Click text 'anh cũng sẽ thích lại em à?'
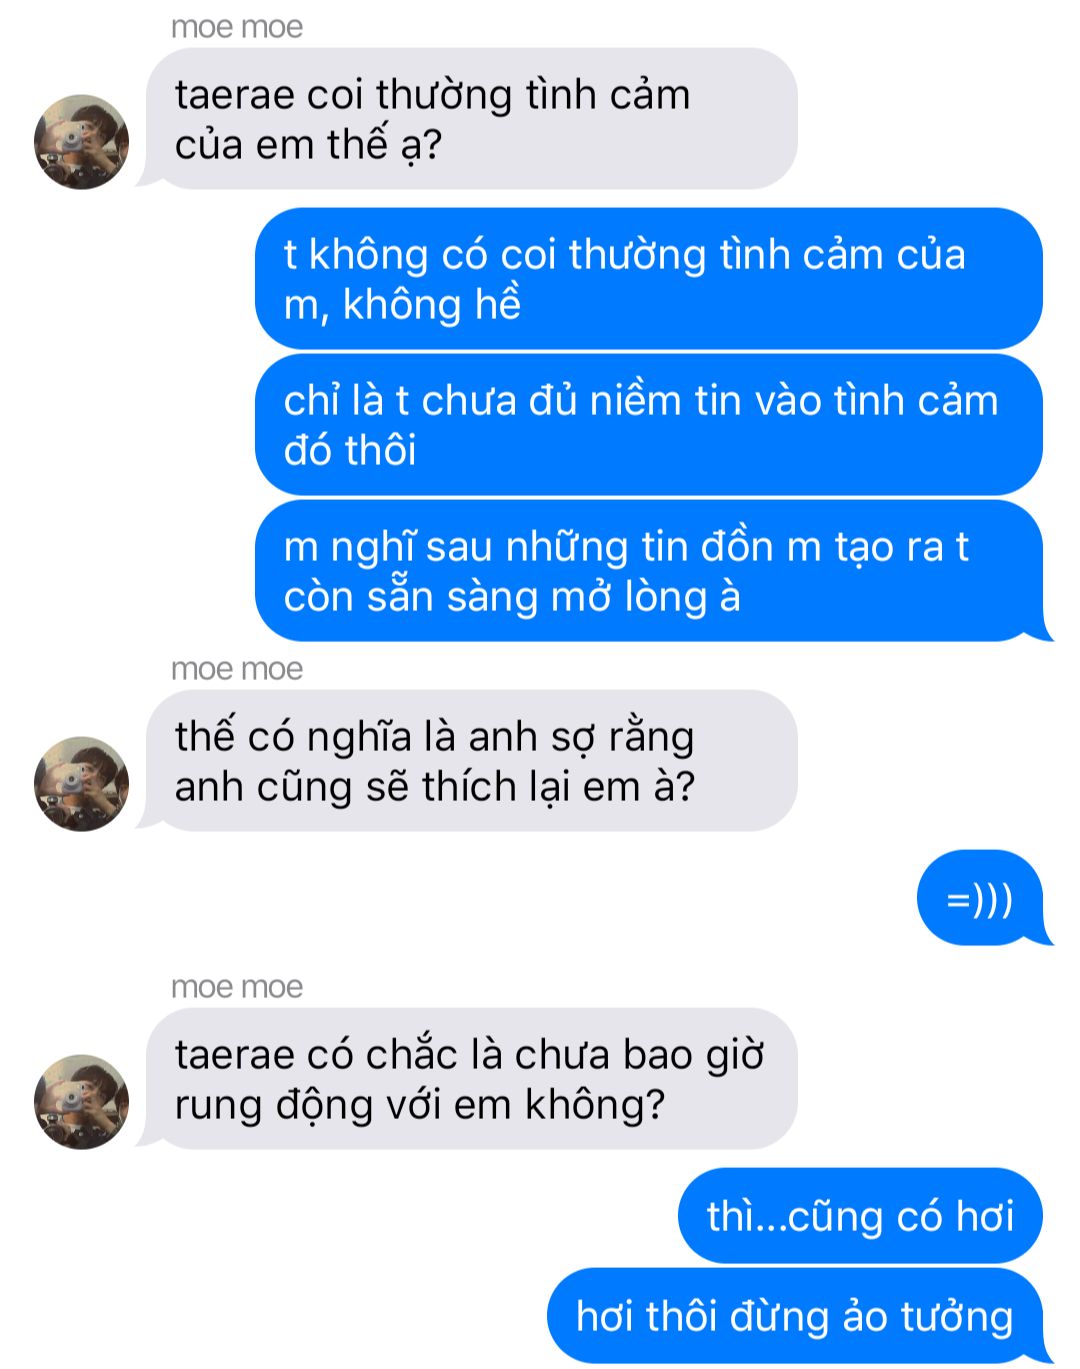This screenshot has width=1080, height=1369. tap(435, 787)
